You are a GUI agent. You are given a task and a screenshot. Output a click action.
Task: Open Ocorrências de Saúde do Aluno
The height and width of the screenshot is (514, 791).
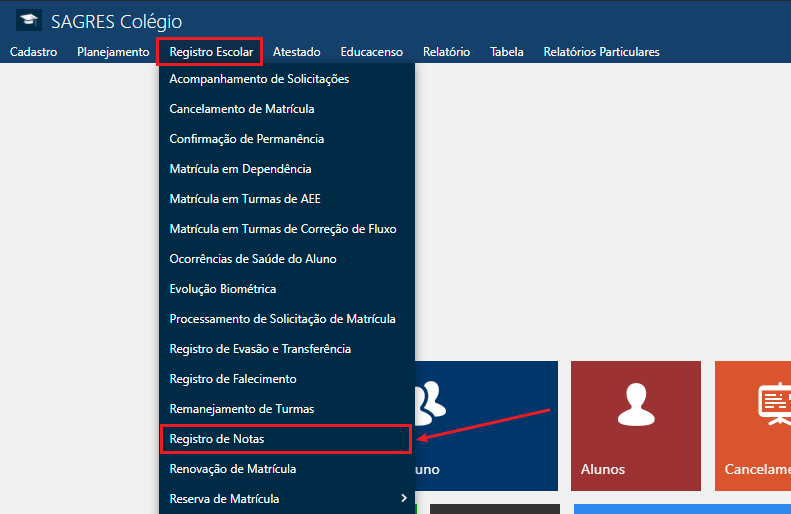253,259
